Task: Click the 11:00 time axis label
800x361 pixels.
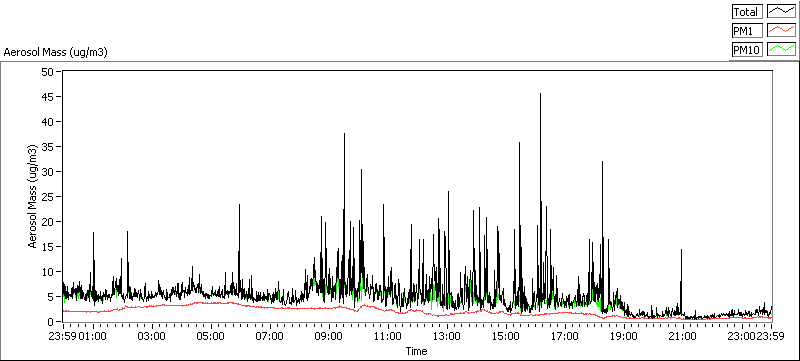Action: click(x=388, y=337)
